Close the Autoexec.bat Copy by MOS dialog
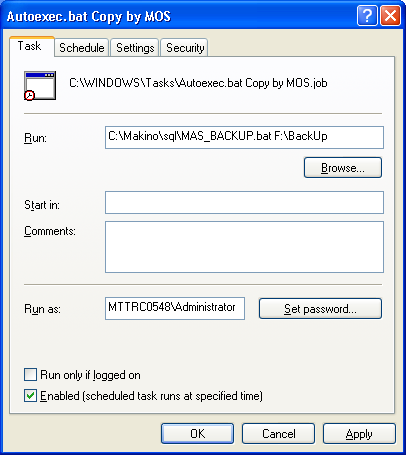This screenshot has width=406, height=455. 390,15
